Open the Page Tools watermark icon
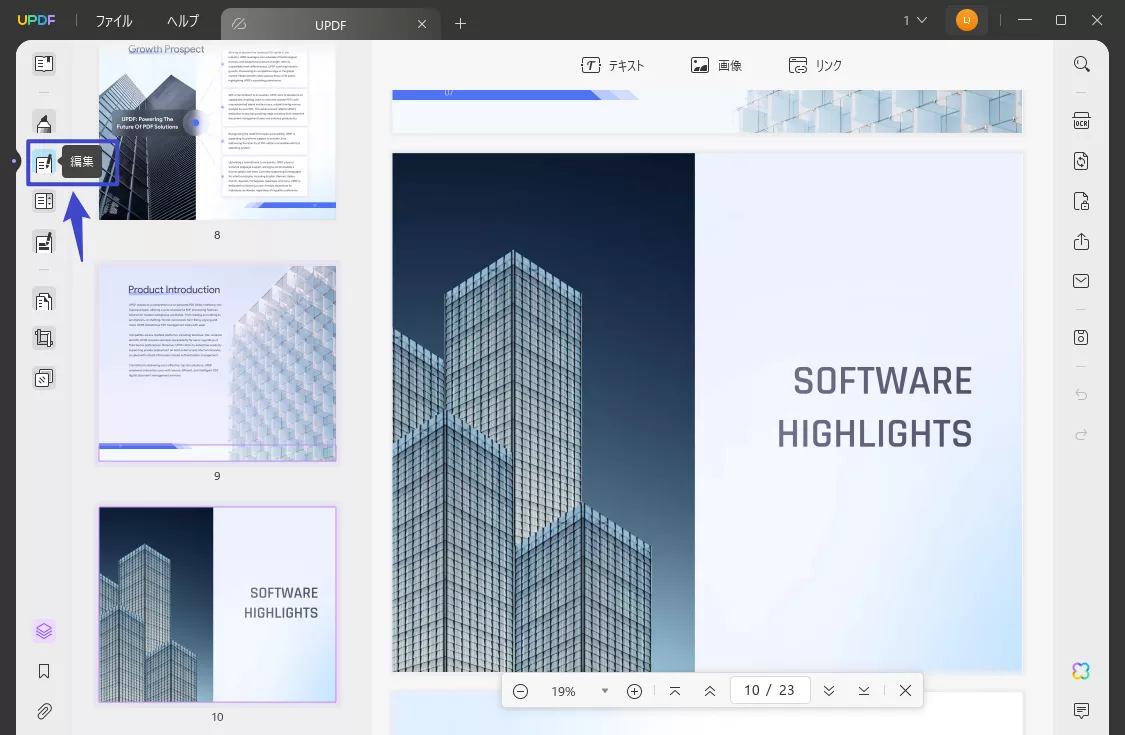Viewport: 1125px width, 735px height. [x=44, y=378]
